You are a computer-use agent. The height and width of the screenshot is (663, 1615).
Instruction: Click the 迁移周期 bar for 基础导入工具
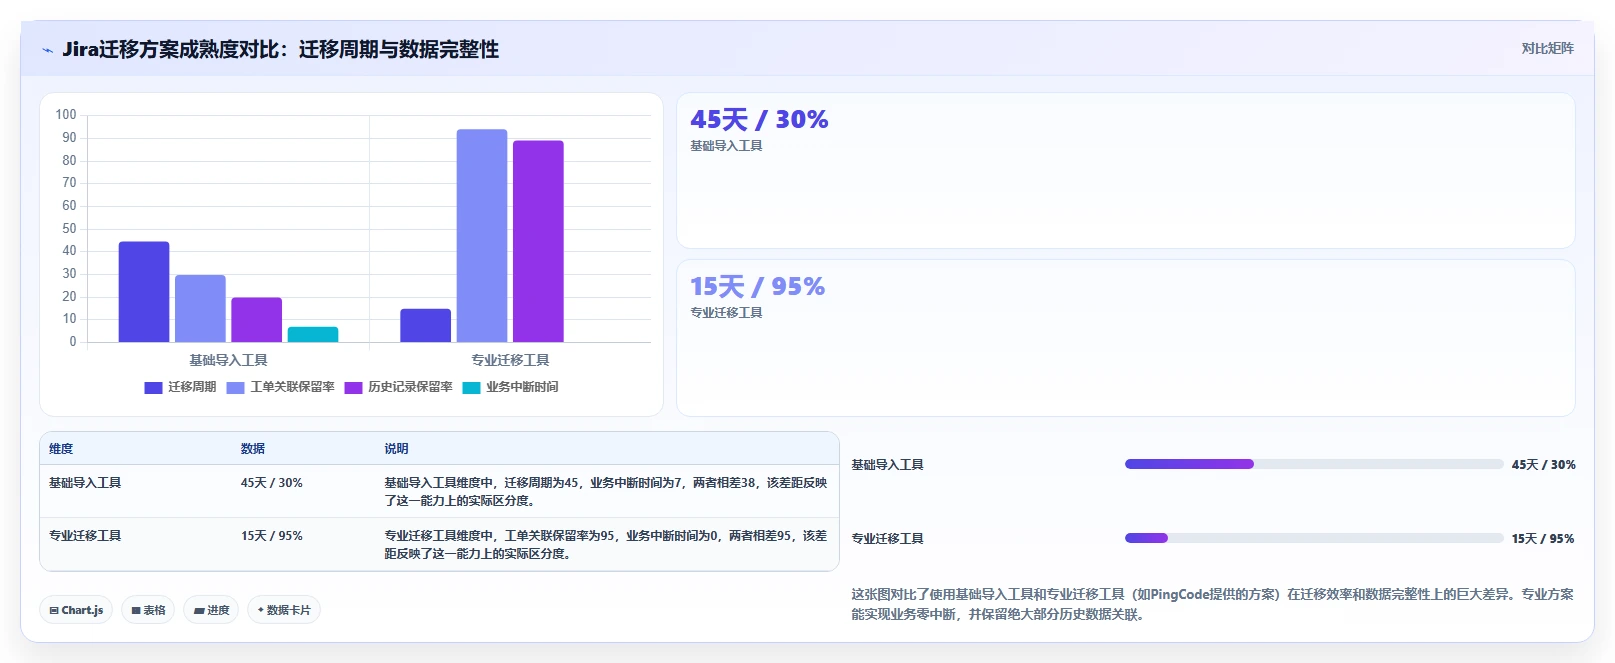pyautogui.click(x=144, y=292)
